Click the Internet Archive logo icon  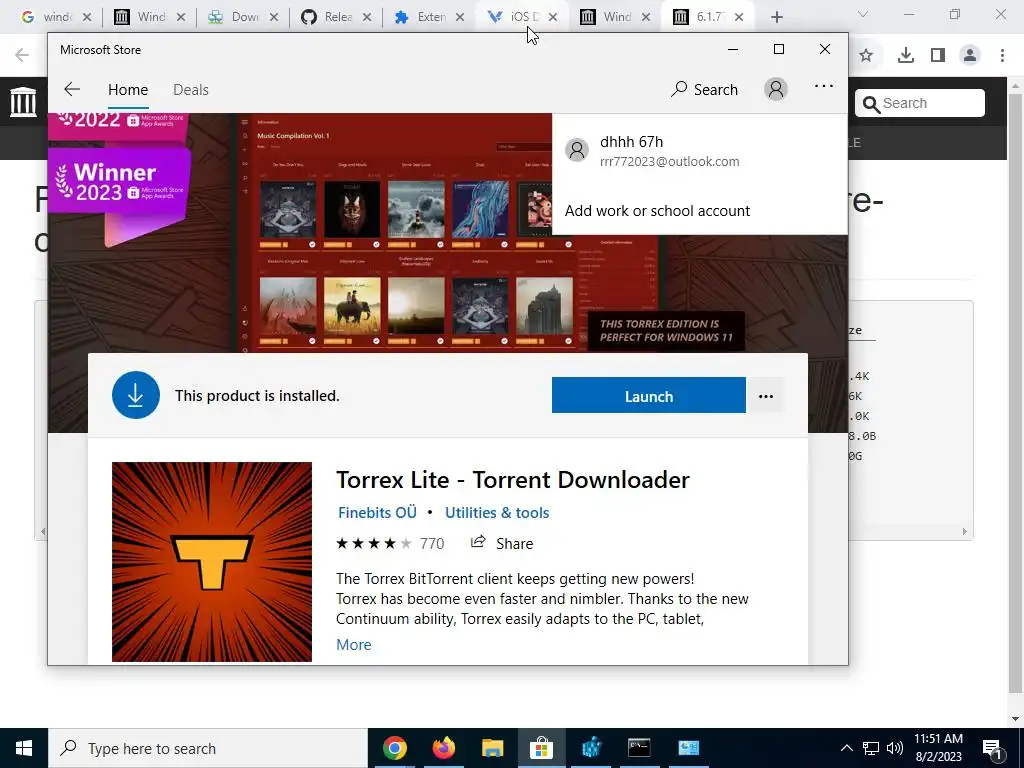tap(24, 103)
